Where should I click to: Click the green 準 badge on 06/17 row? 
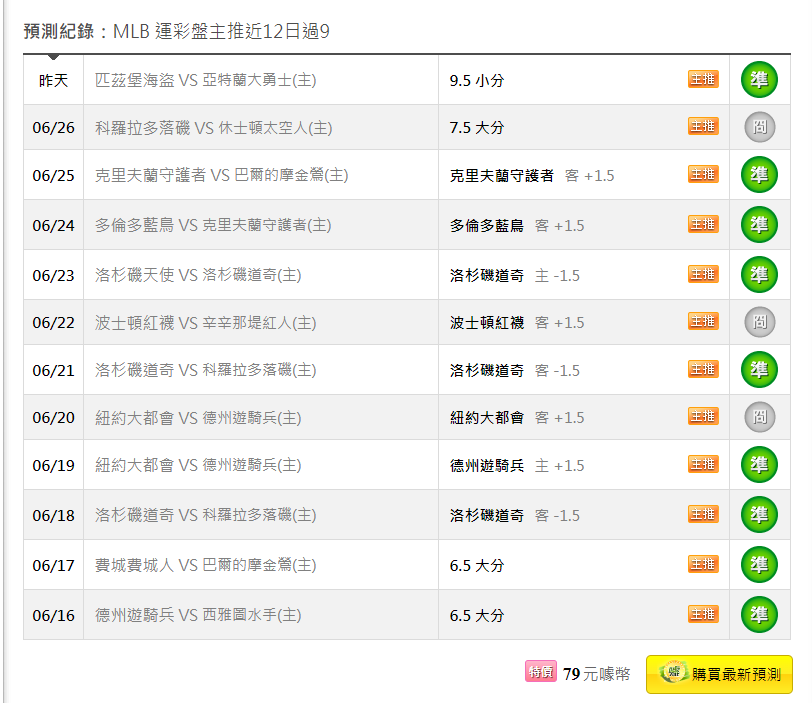[x=759, y=565]
